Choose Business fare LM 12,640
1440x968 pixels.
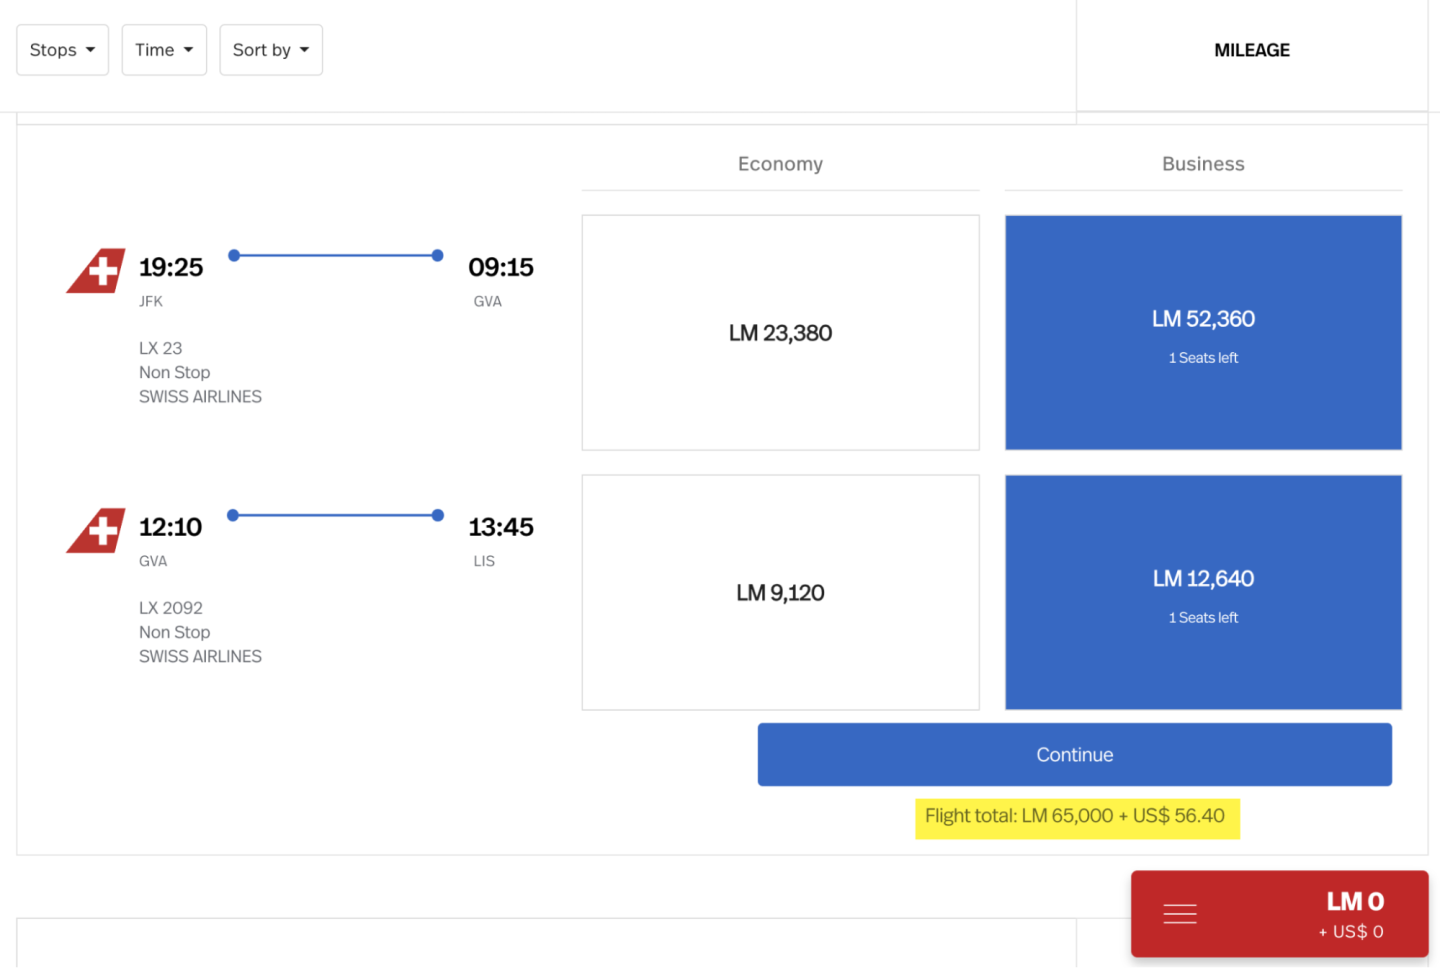(1203, 593)
